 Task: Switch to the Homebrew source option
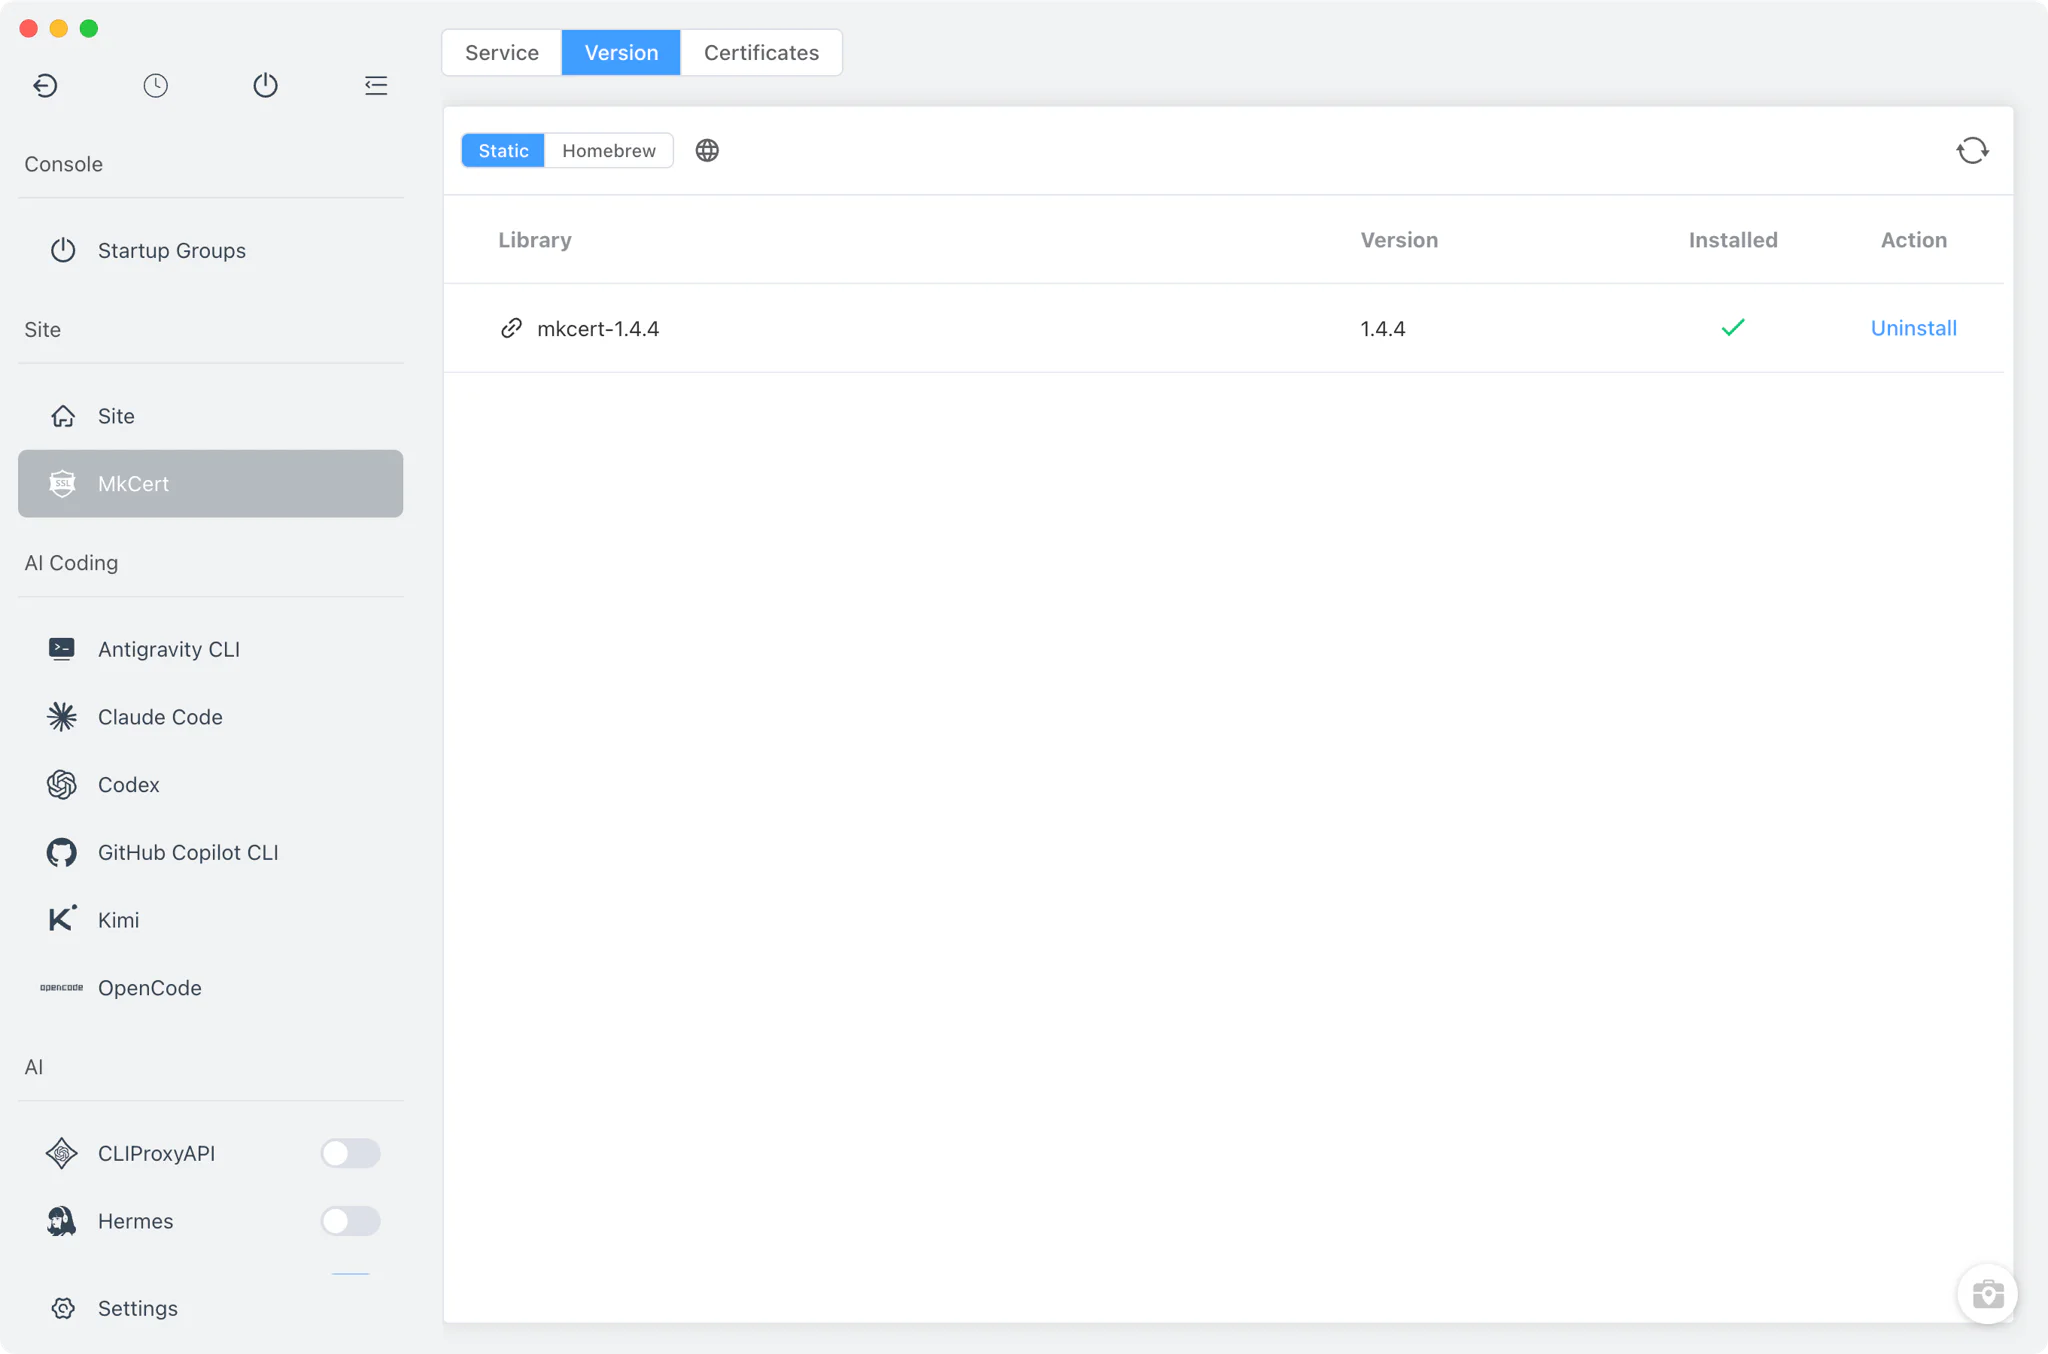[609, 150]
